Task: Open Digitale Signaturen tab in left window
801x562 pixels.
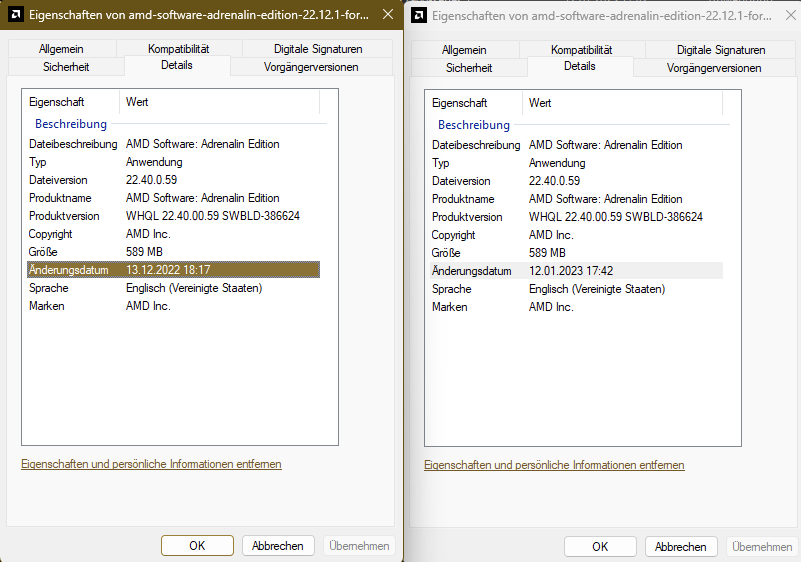Action: 318,49
